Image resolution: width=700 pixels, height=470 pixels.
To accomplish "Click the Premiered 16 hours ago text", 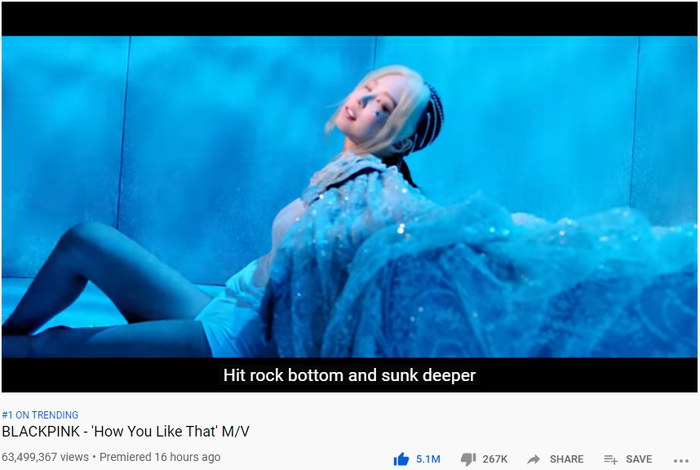I will (160, 457).
